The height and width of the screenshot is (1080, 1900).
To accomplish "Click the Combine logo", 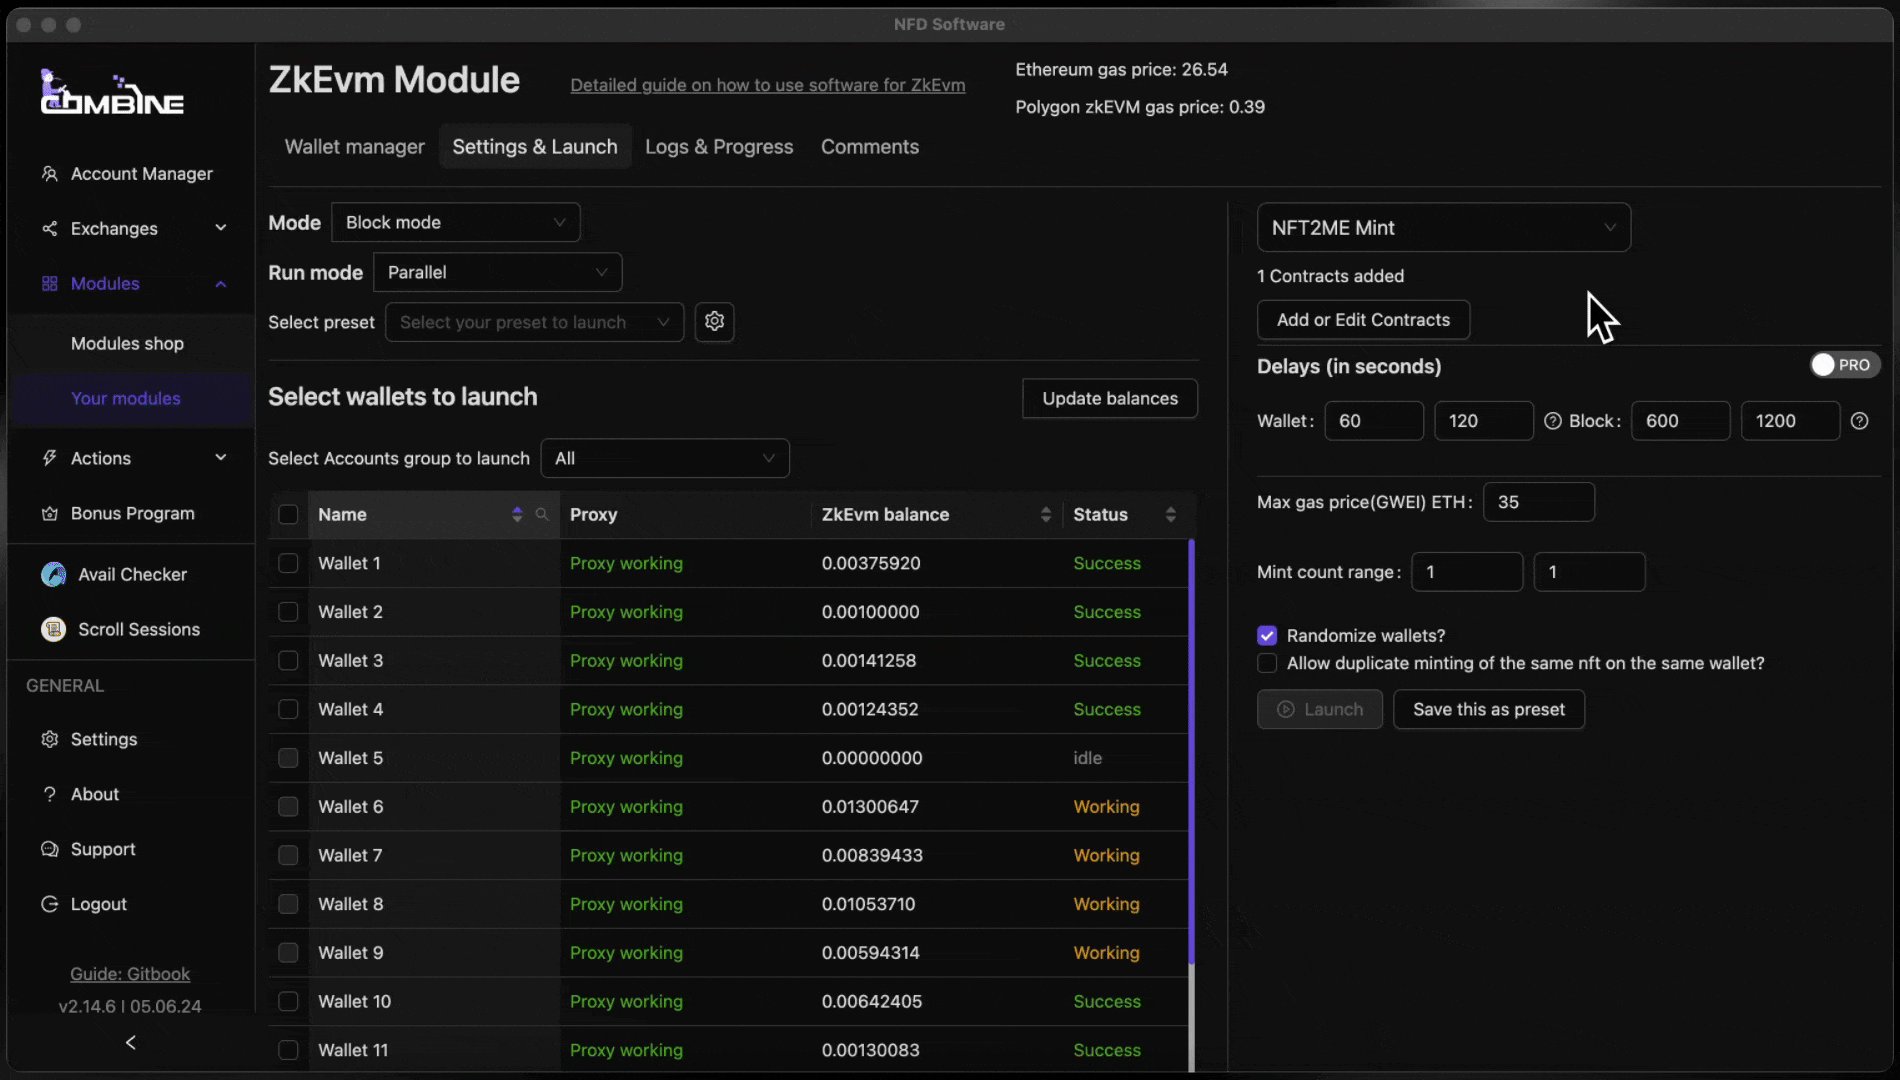I will click(111, 93).
